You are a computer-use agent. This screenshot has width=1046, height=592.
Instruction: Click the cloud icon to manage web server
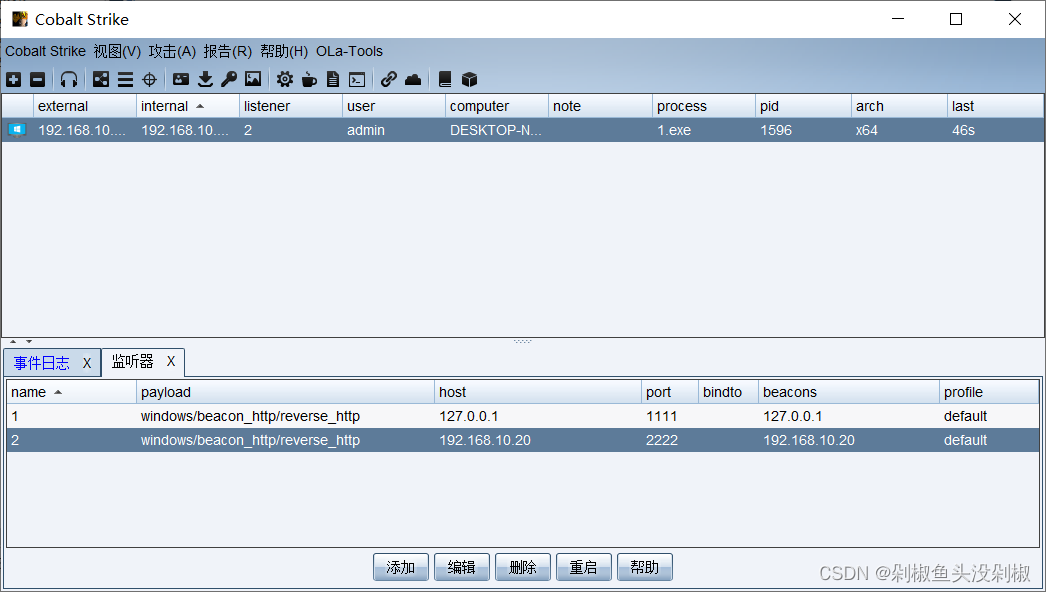[x=413, y=79]
